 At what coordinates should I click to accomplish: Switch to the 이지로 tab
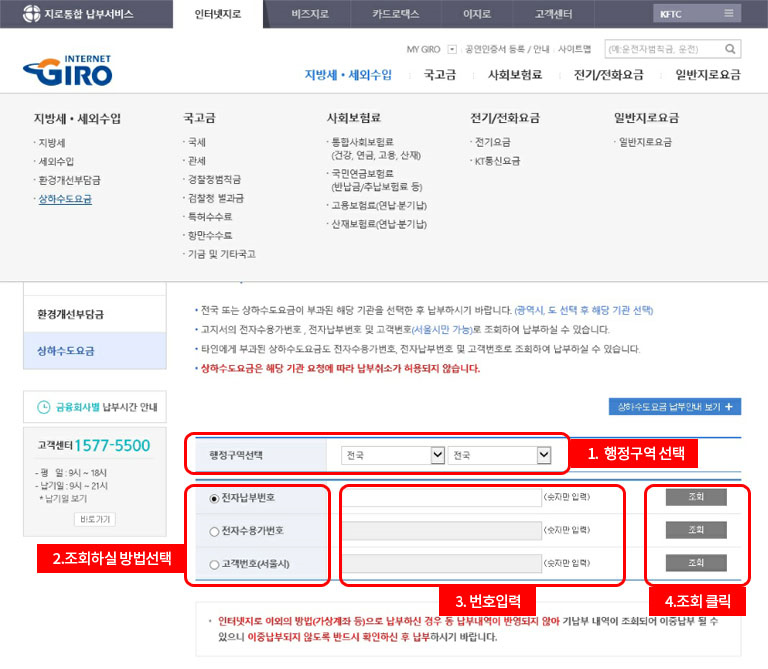pos(477,14)
